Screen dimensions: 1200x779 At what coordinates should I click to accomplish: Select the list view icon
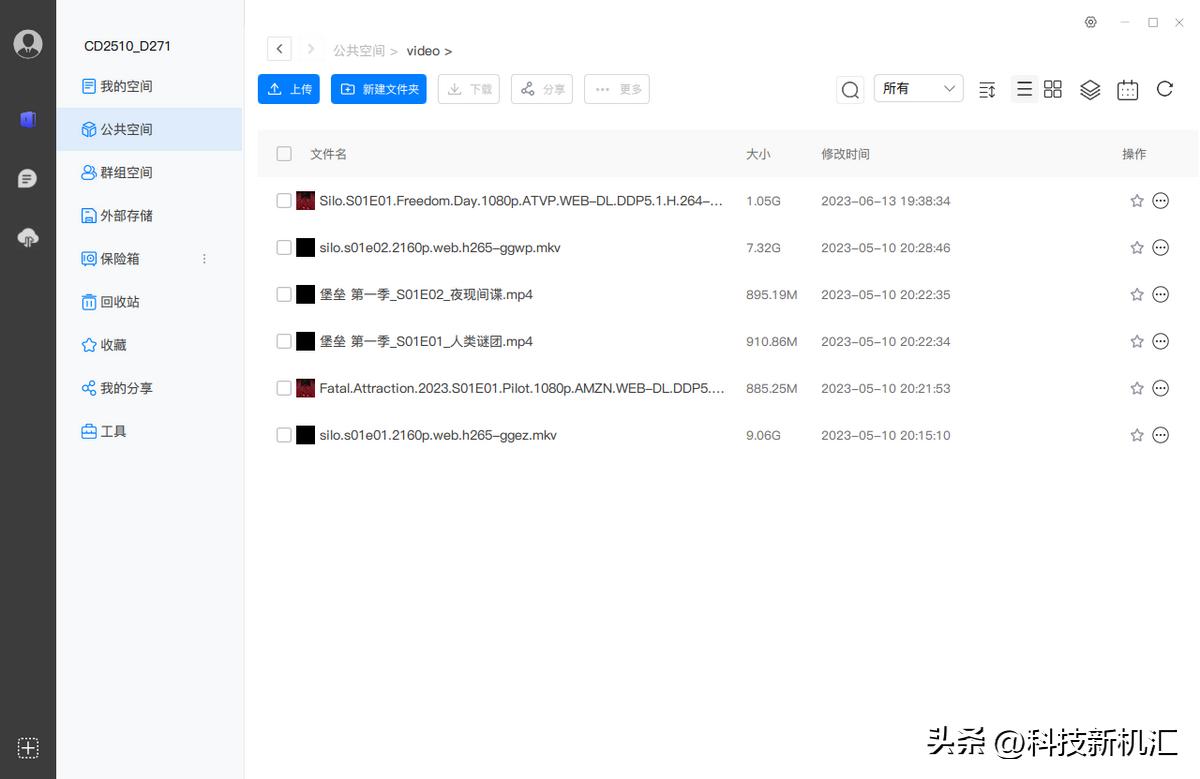(x=1023, y=89)
